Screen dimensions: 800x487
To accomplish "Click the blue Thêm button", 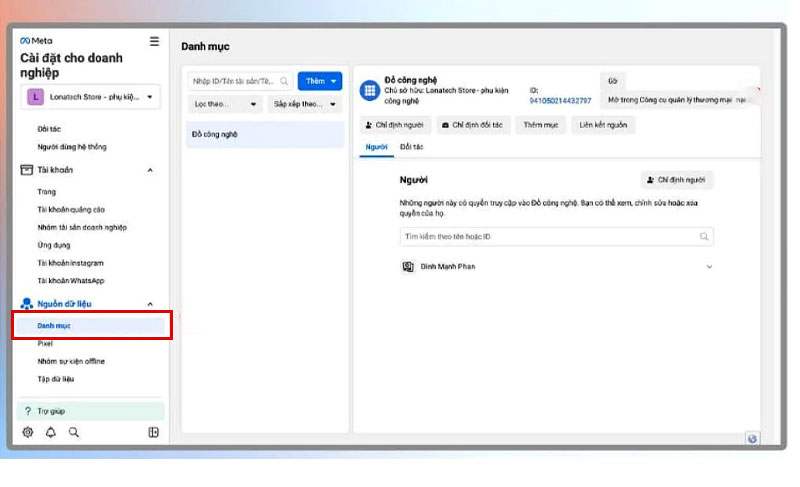I will 320,81.
